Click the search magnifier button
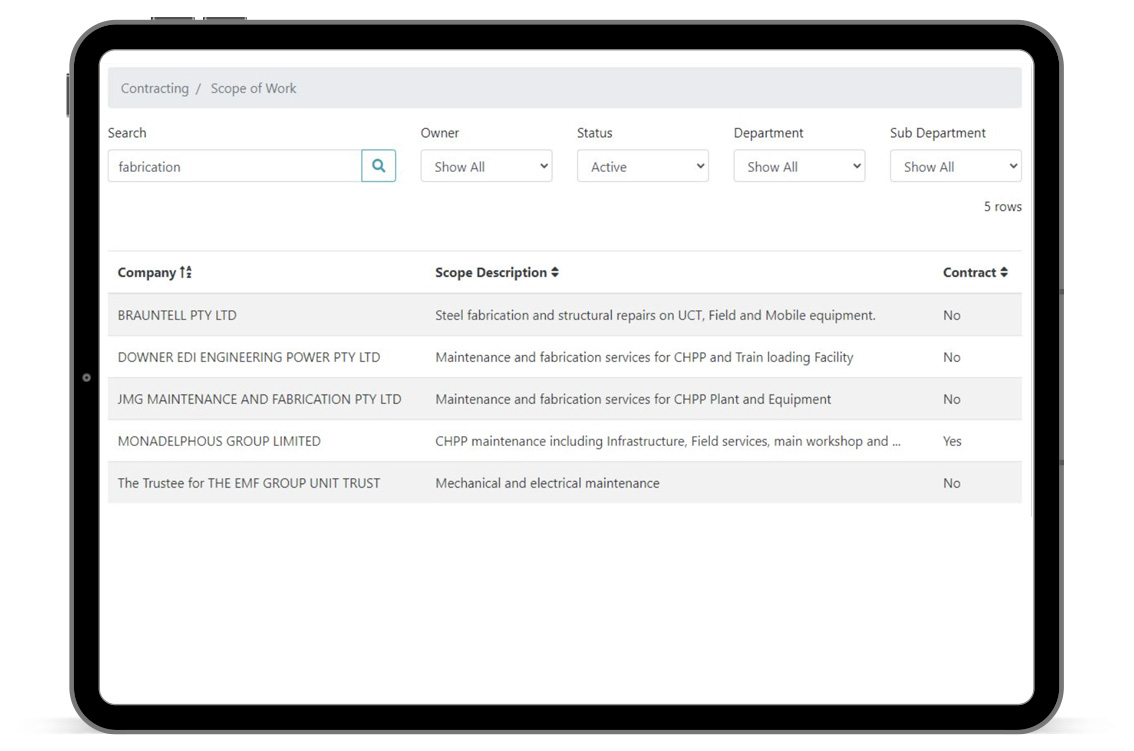The width and height of the screenshot is (1134, 751). click(378, 166)
